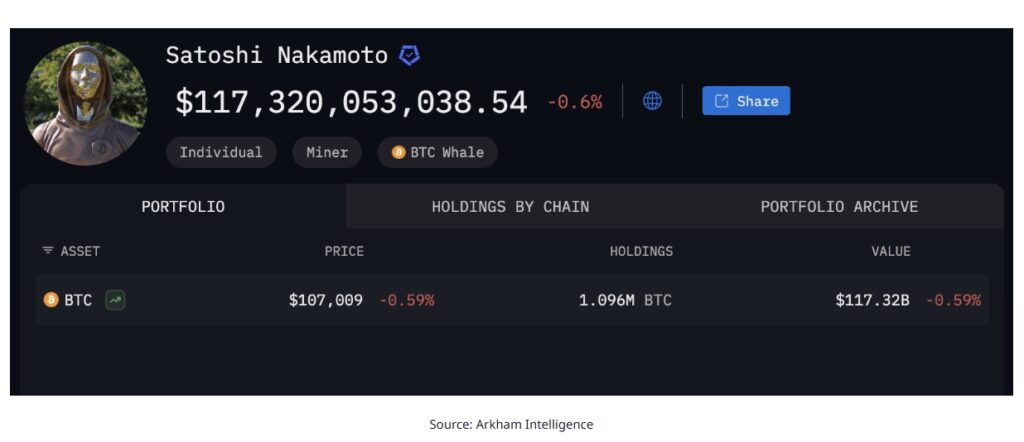The width and height of the screenshot is (1024, 442).
Task: Sort by the VALUE column header
Action: tap(890, 251)
